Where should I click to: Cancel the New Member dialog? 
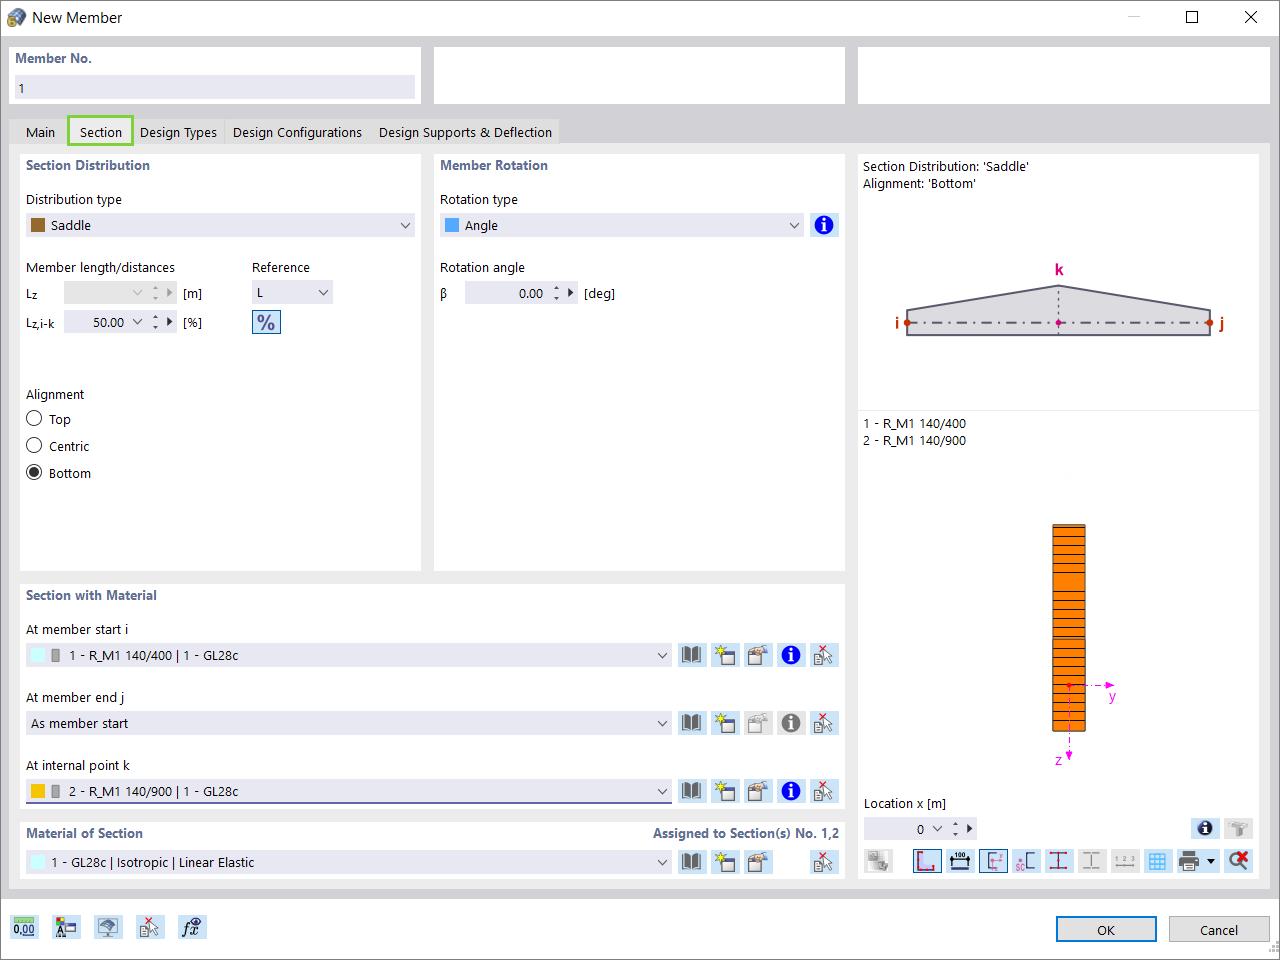[x=1218, y=929]
